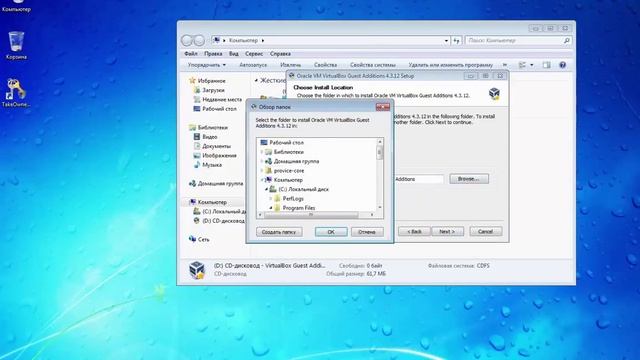Collapse the Жесткие диски group header arrow
The image size is (640, 360).
[x=256, y=80]
